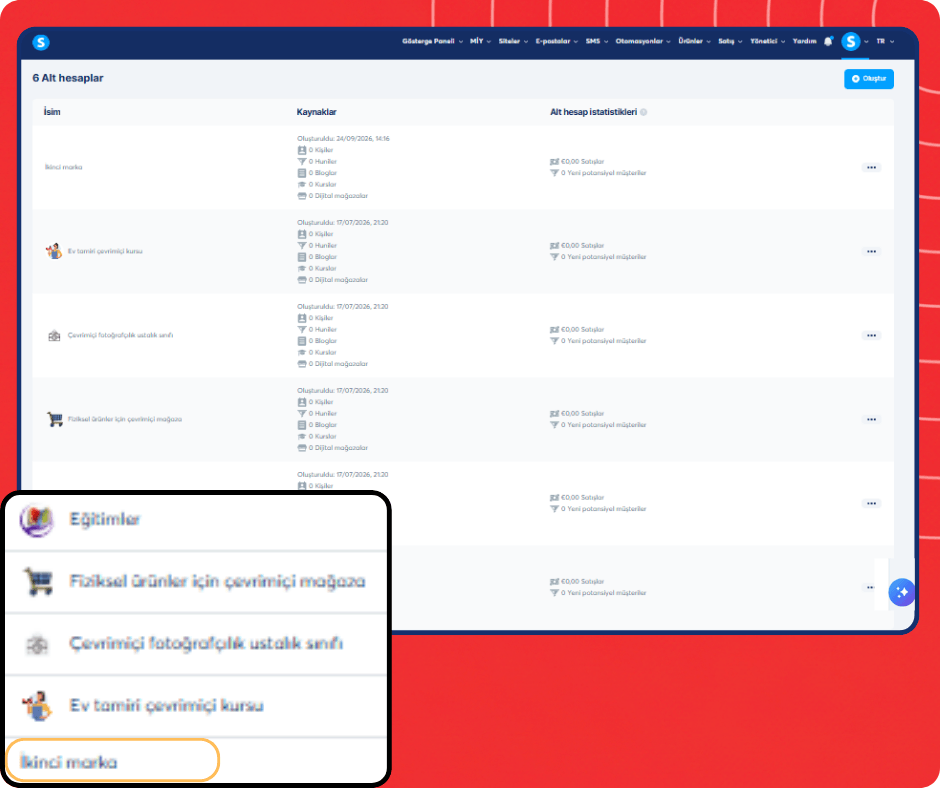
Task: Click the İsim column header
Action: point(52,112)
